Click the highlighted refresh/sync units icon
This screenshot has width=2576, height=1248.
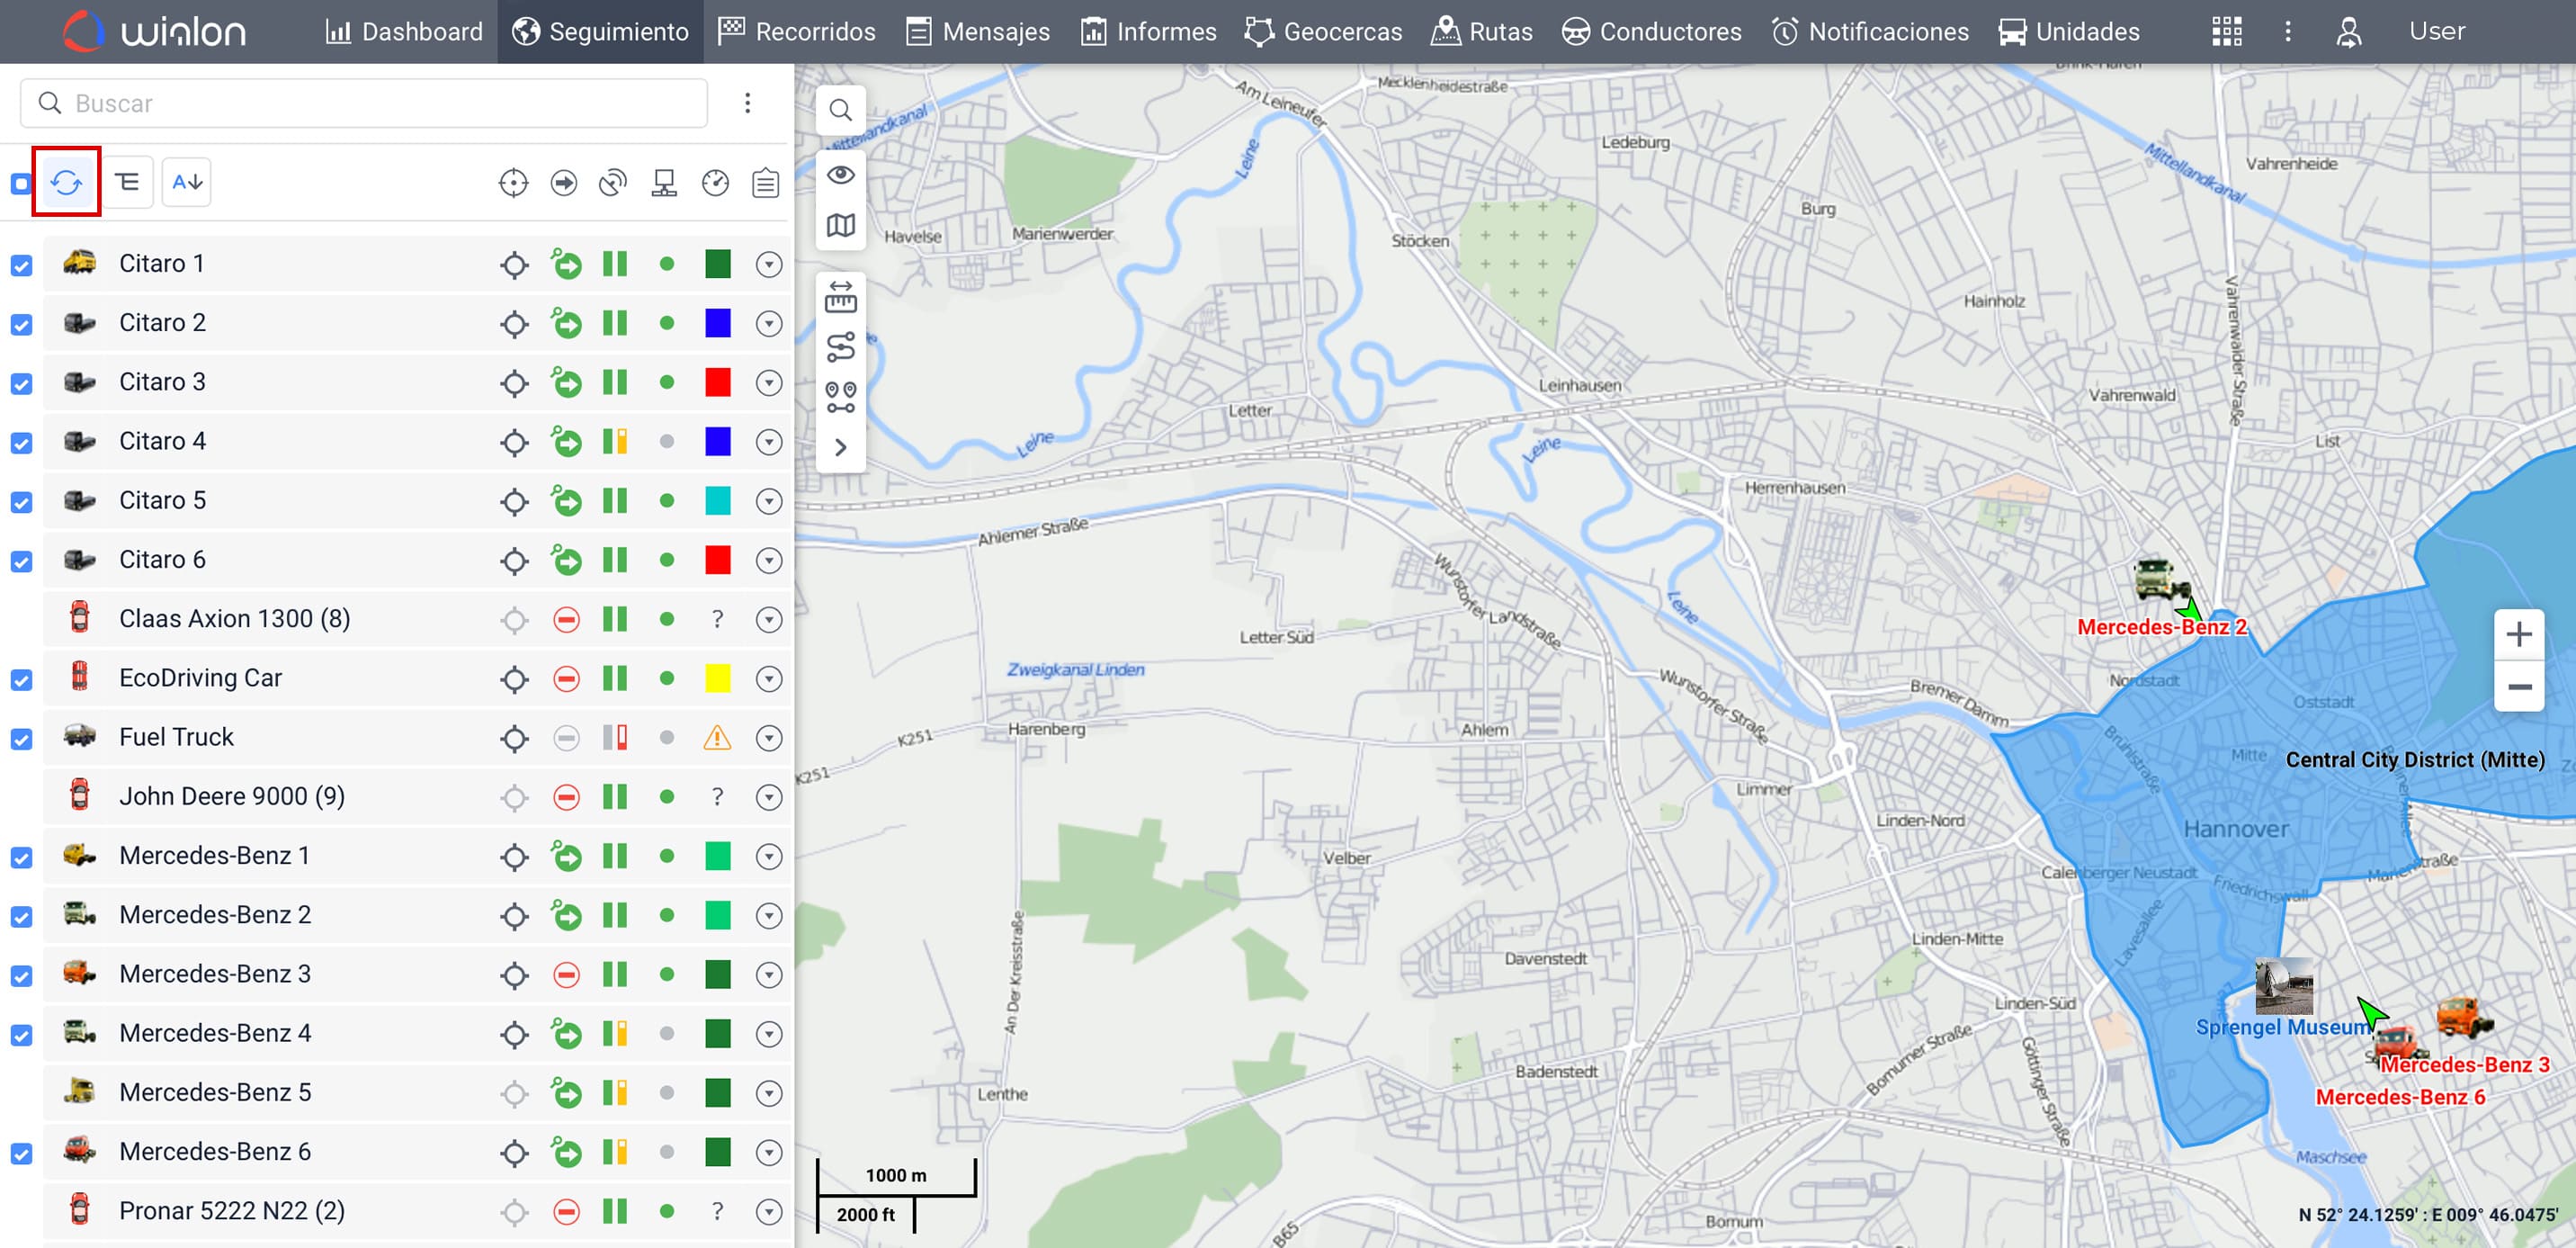pos(66,182)
